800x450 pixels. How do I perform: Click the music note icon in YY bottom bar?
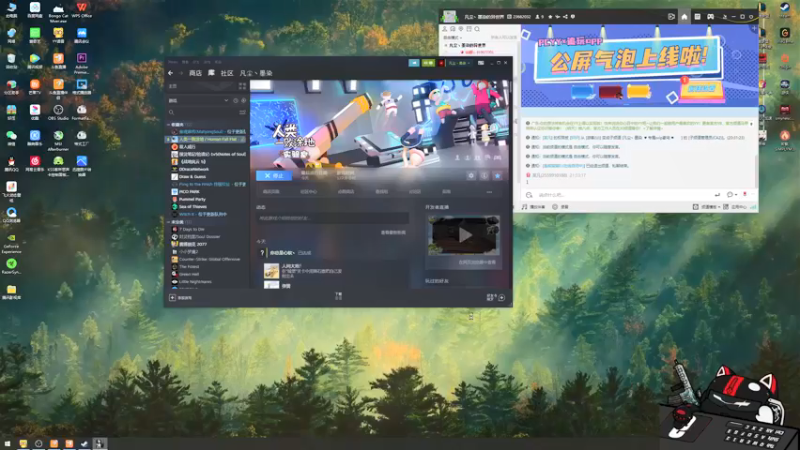point(524,207)
